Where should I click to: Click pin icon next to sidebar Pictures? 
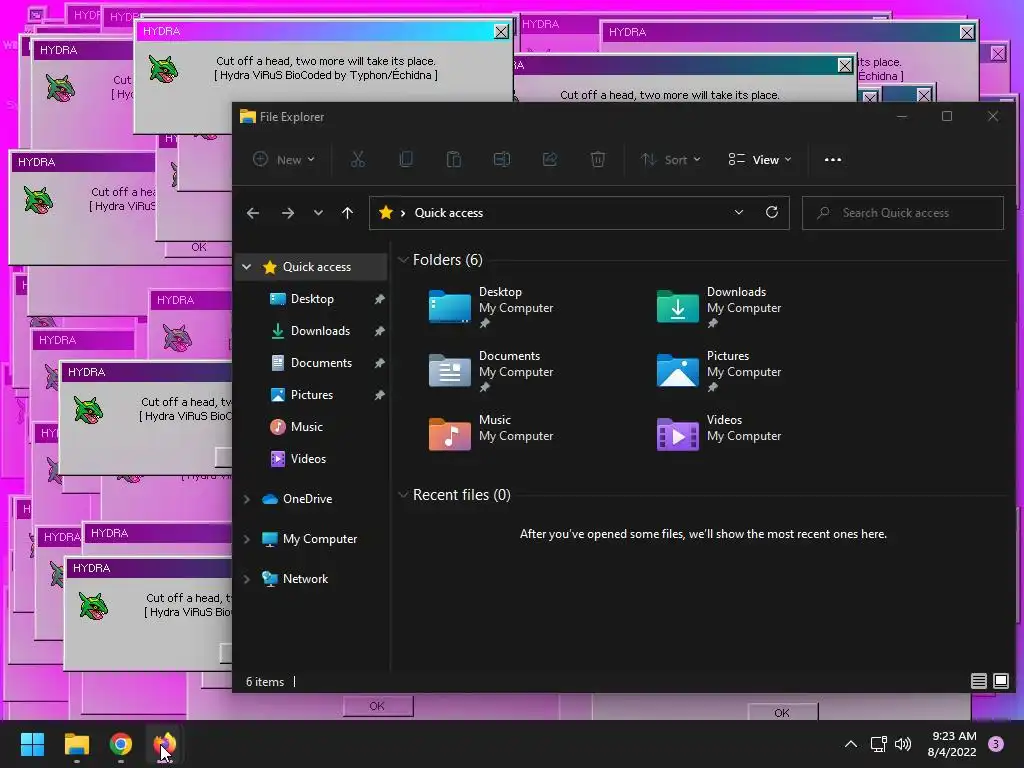click(x=379, y=395)
